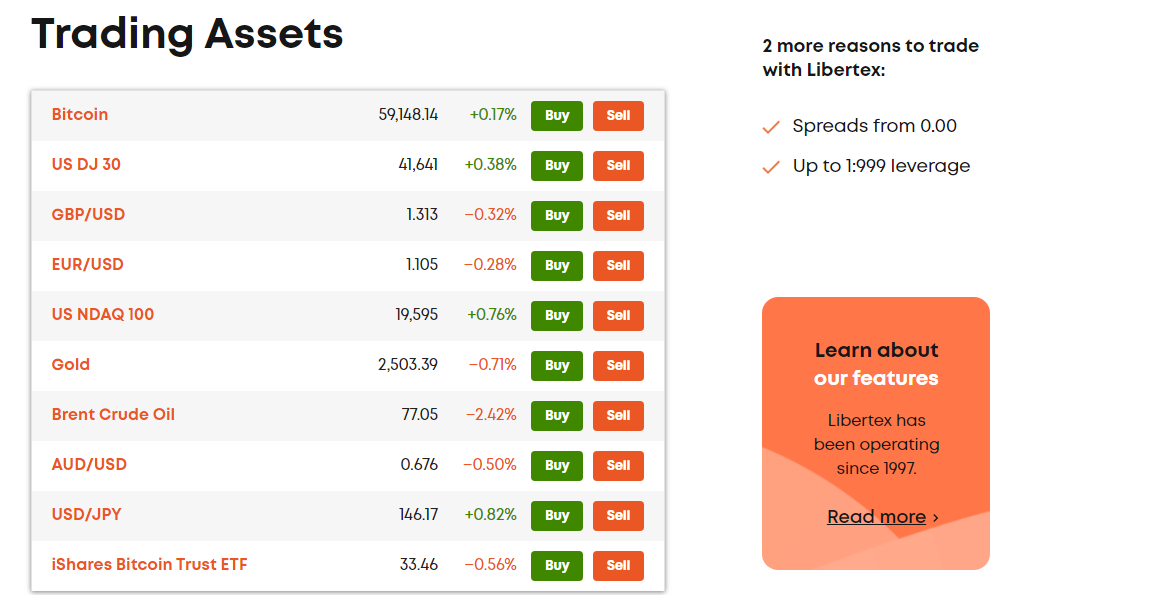Sell US NDAQ 100
This screenshot has width=1162, height=595.
tap(618, 316)
